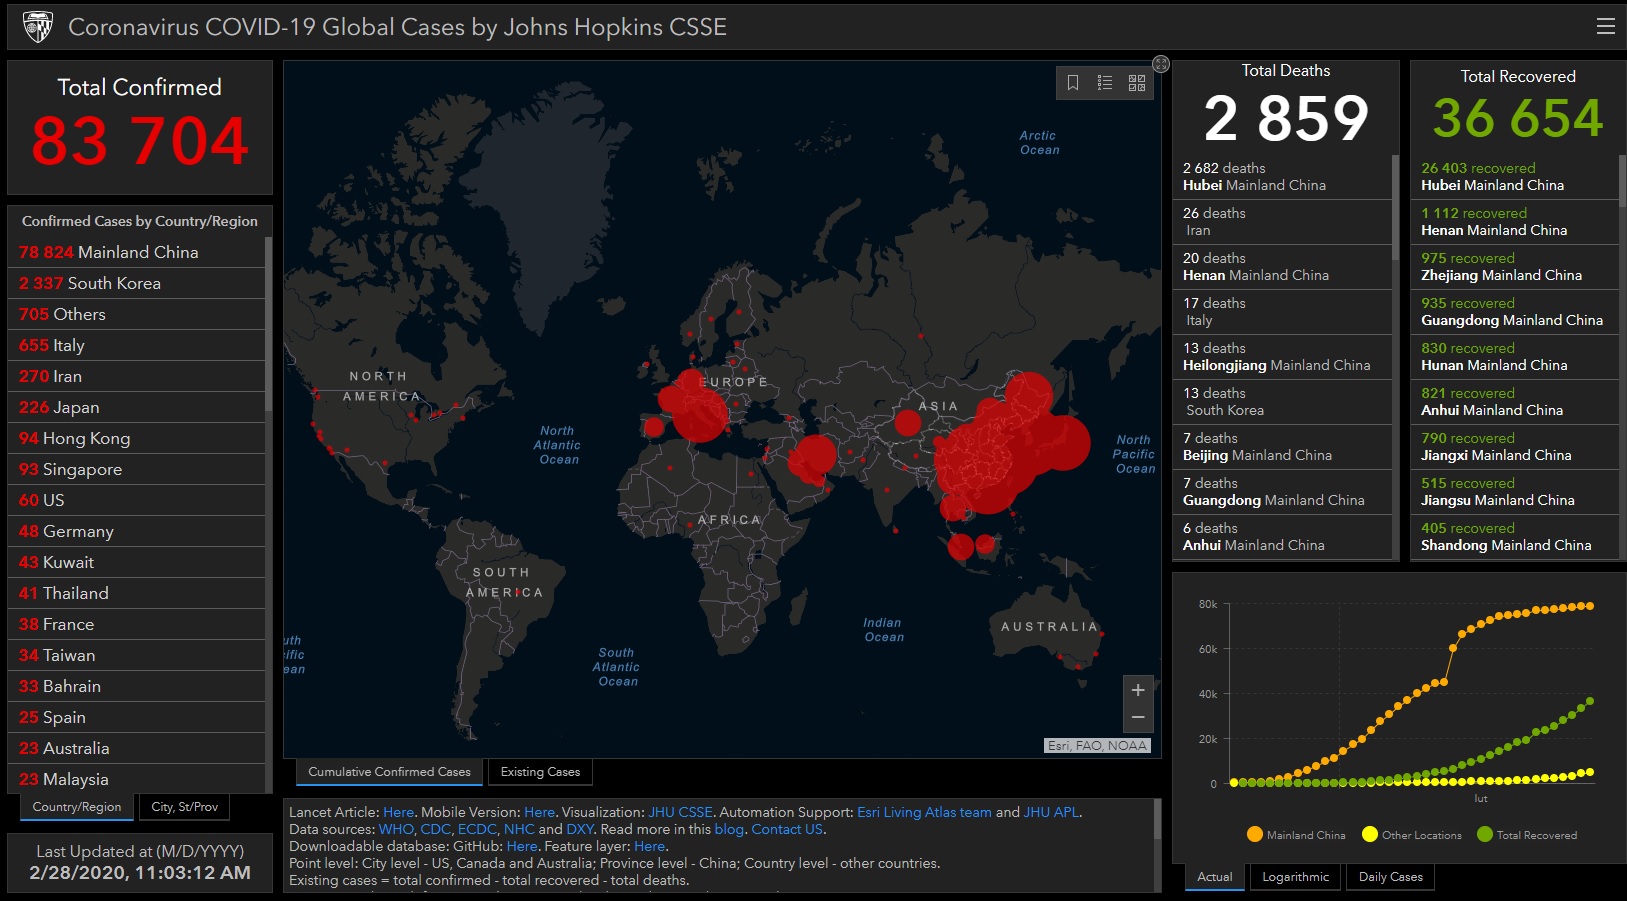The width and height of the screenshot is (1627, 901).
Task: Open the WHO data source link
Action: point(396,829)
